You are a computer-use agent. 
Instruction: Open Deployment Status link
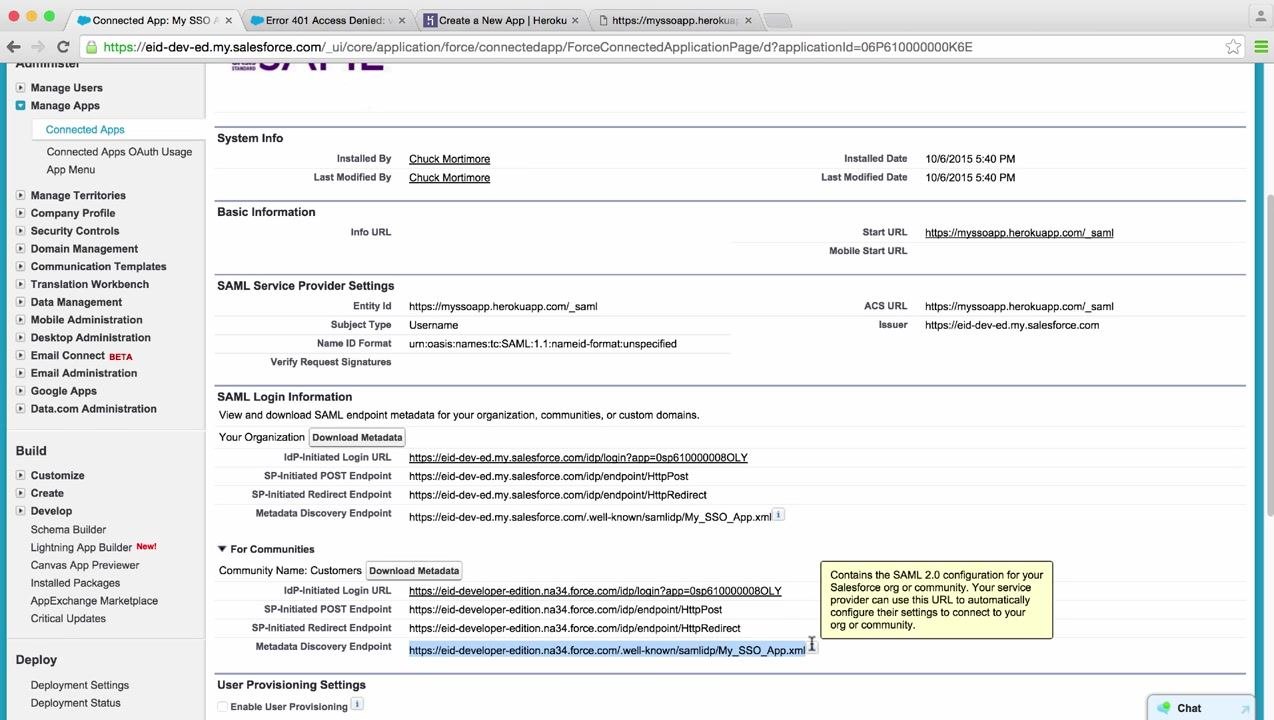click(x=75, y=703)
